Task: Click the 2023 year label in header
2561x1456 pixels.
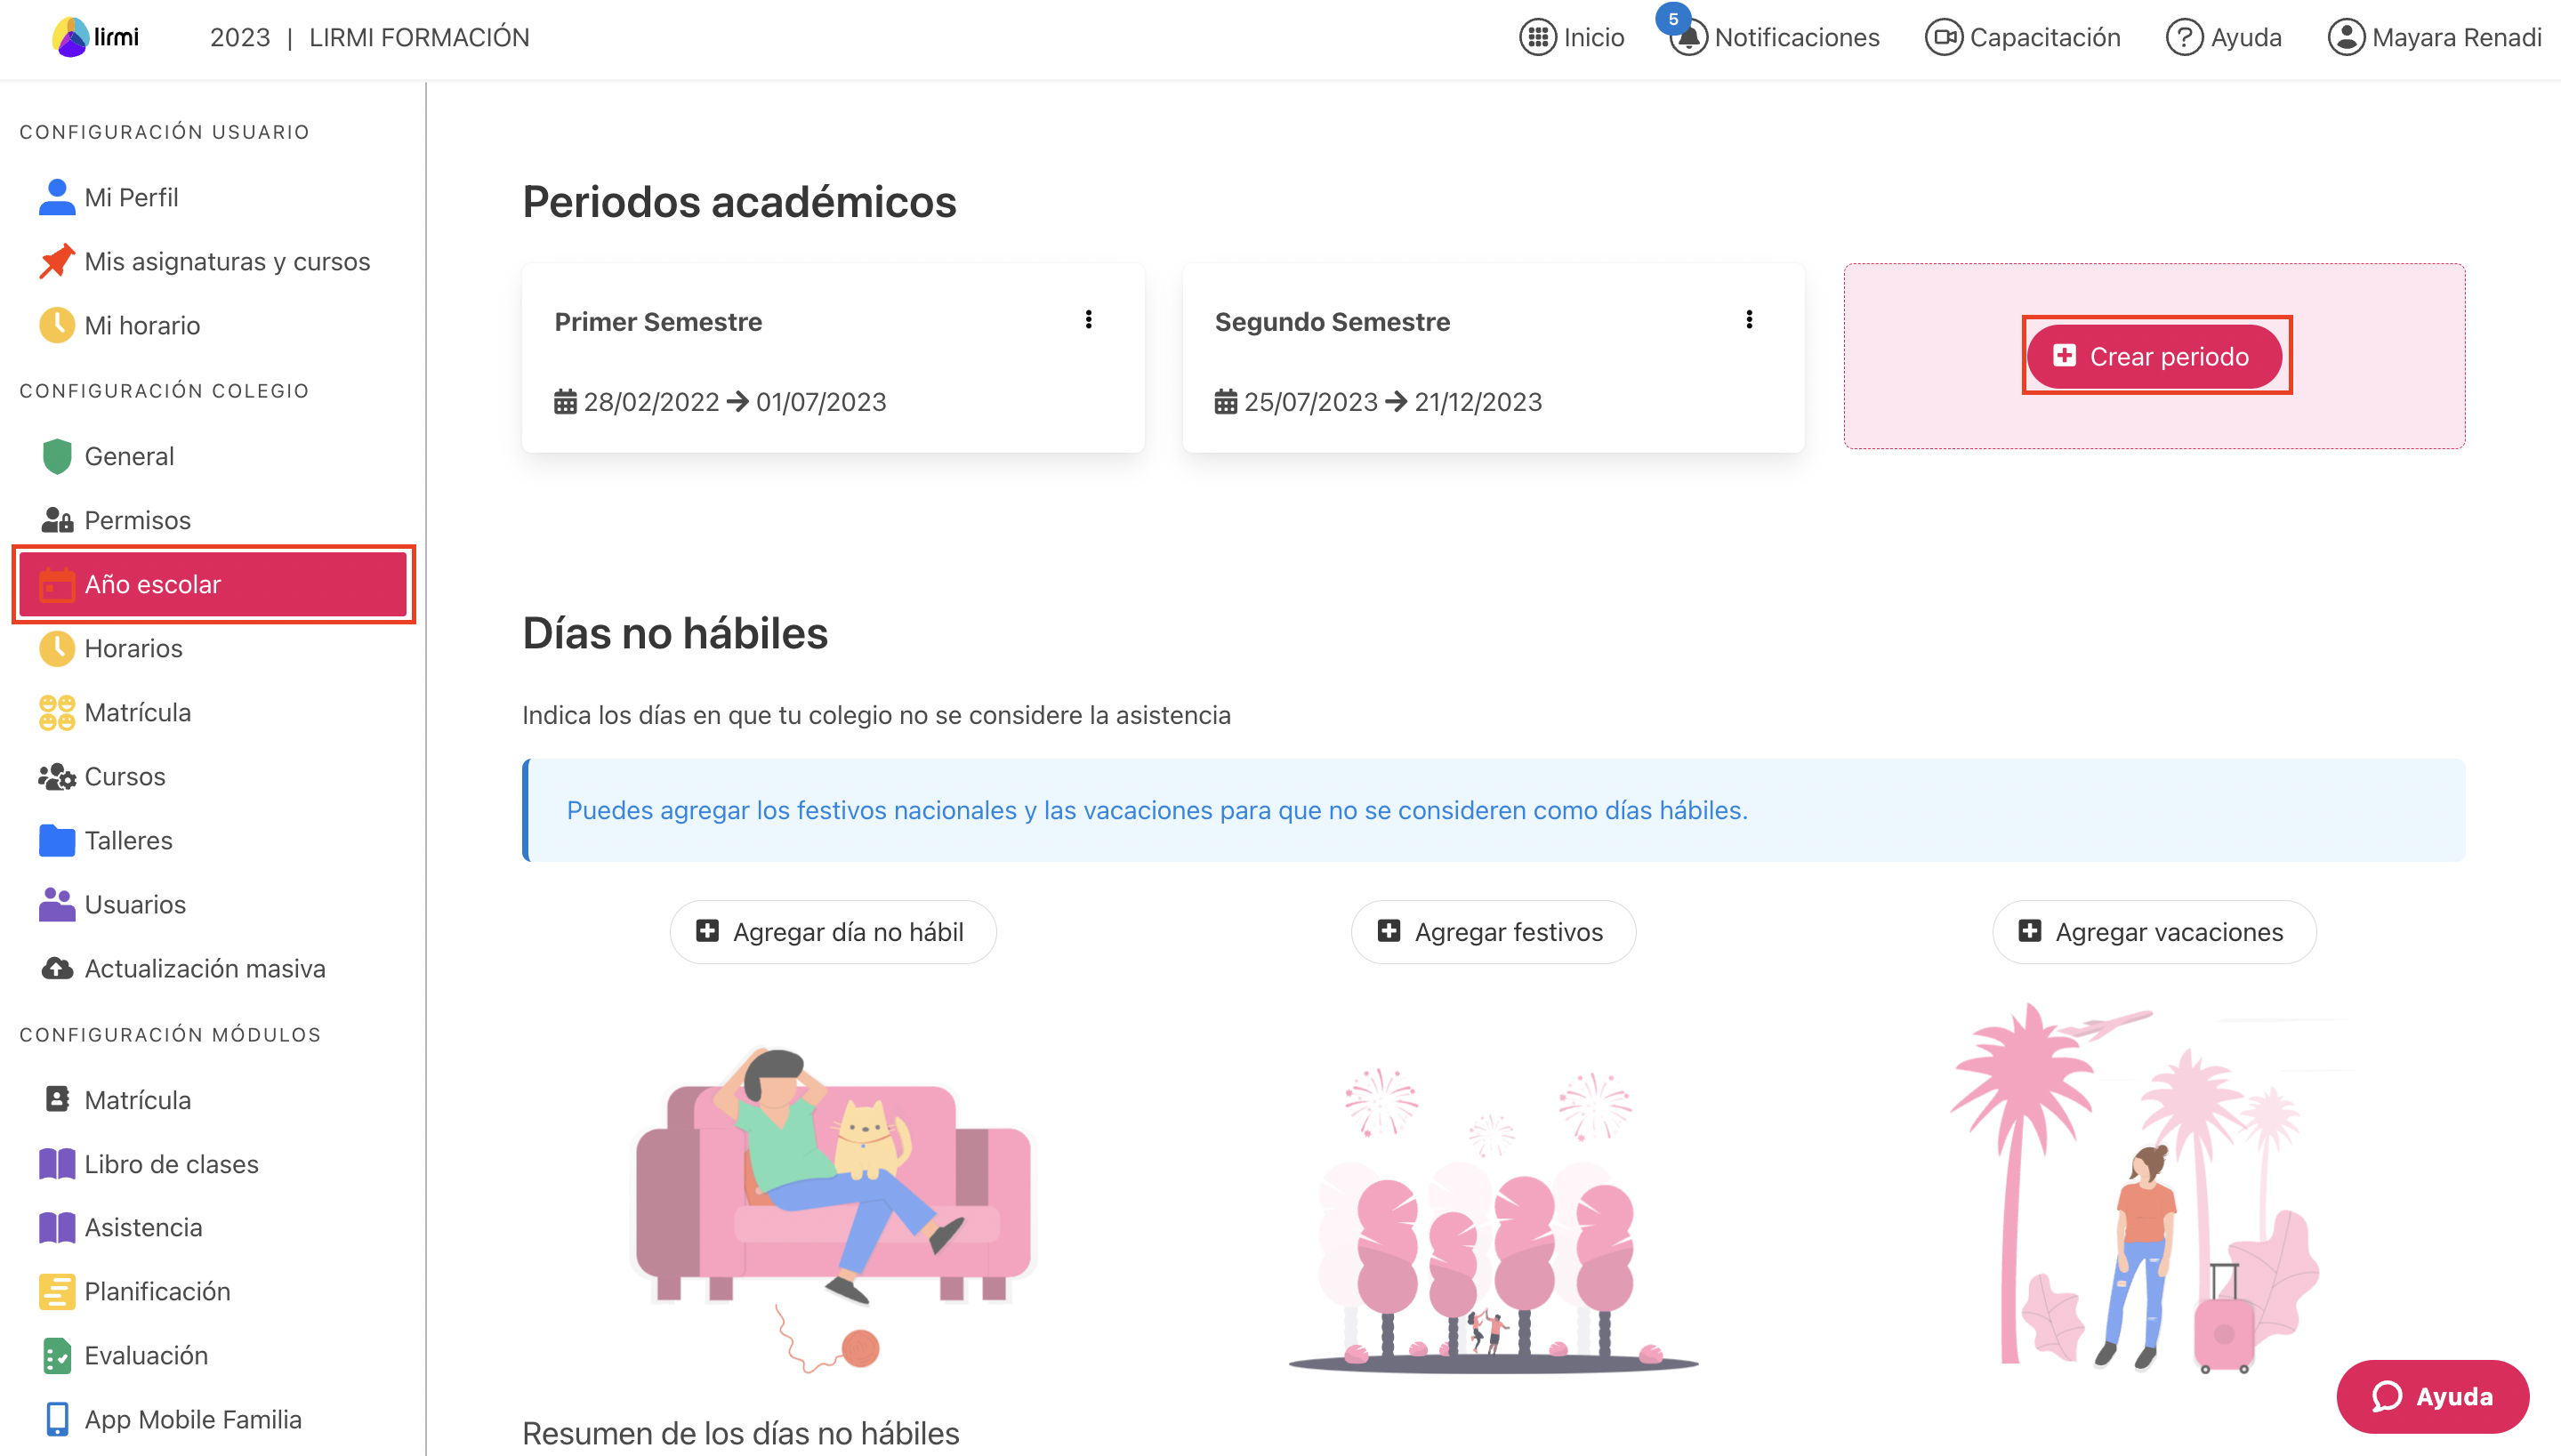Action: (240, 37)
